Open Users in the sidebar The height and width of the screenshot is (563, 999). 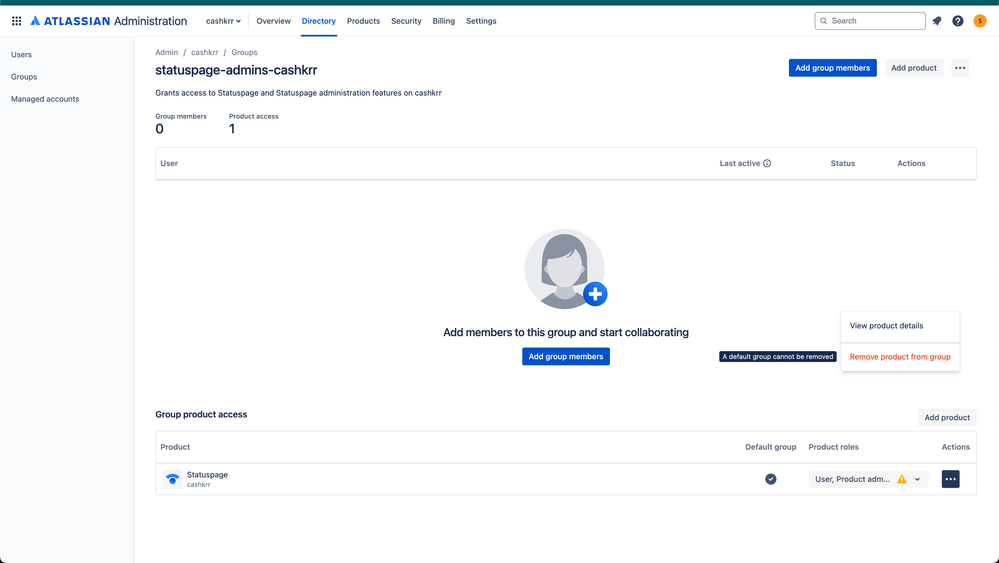[x=22, y=55]
